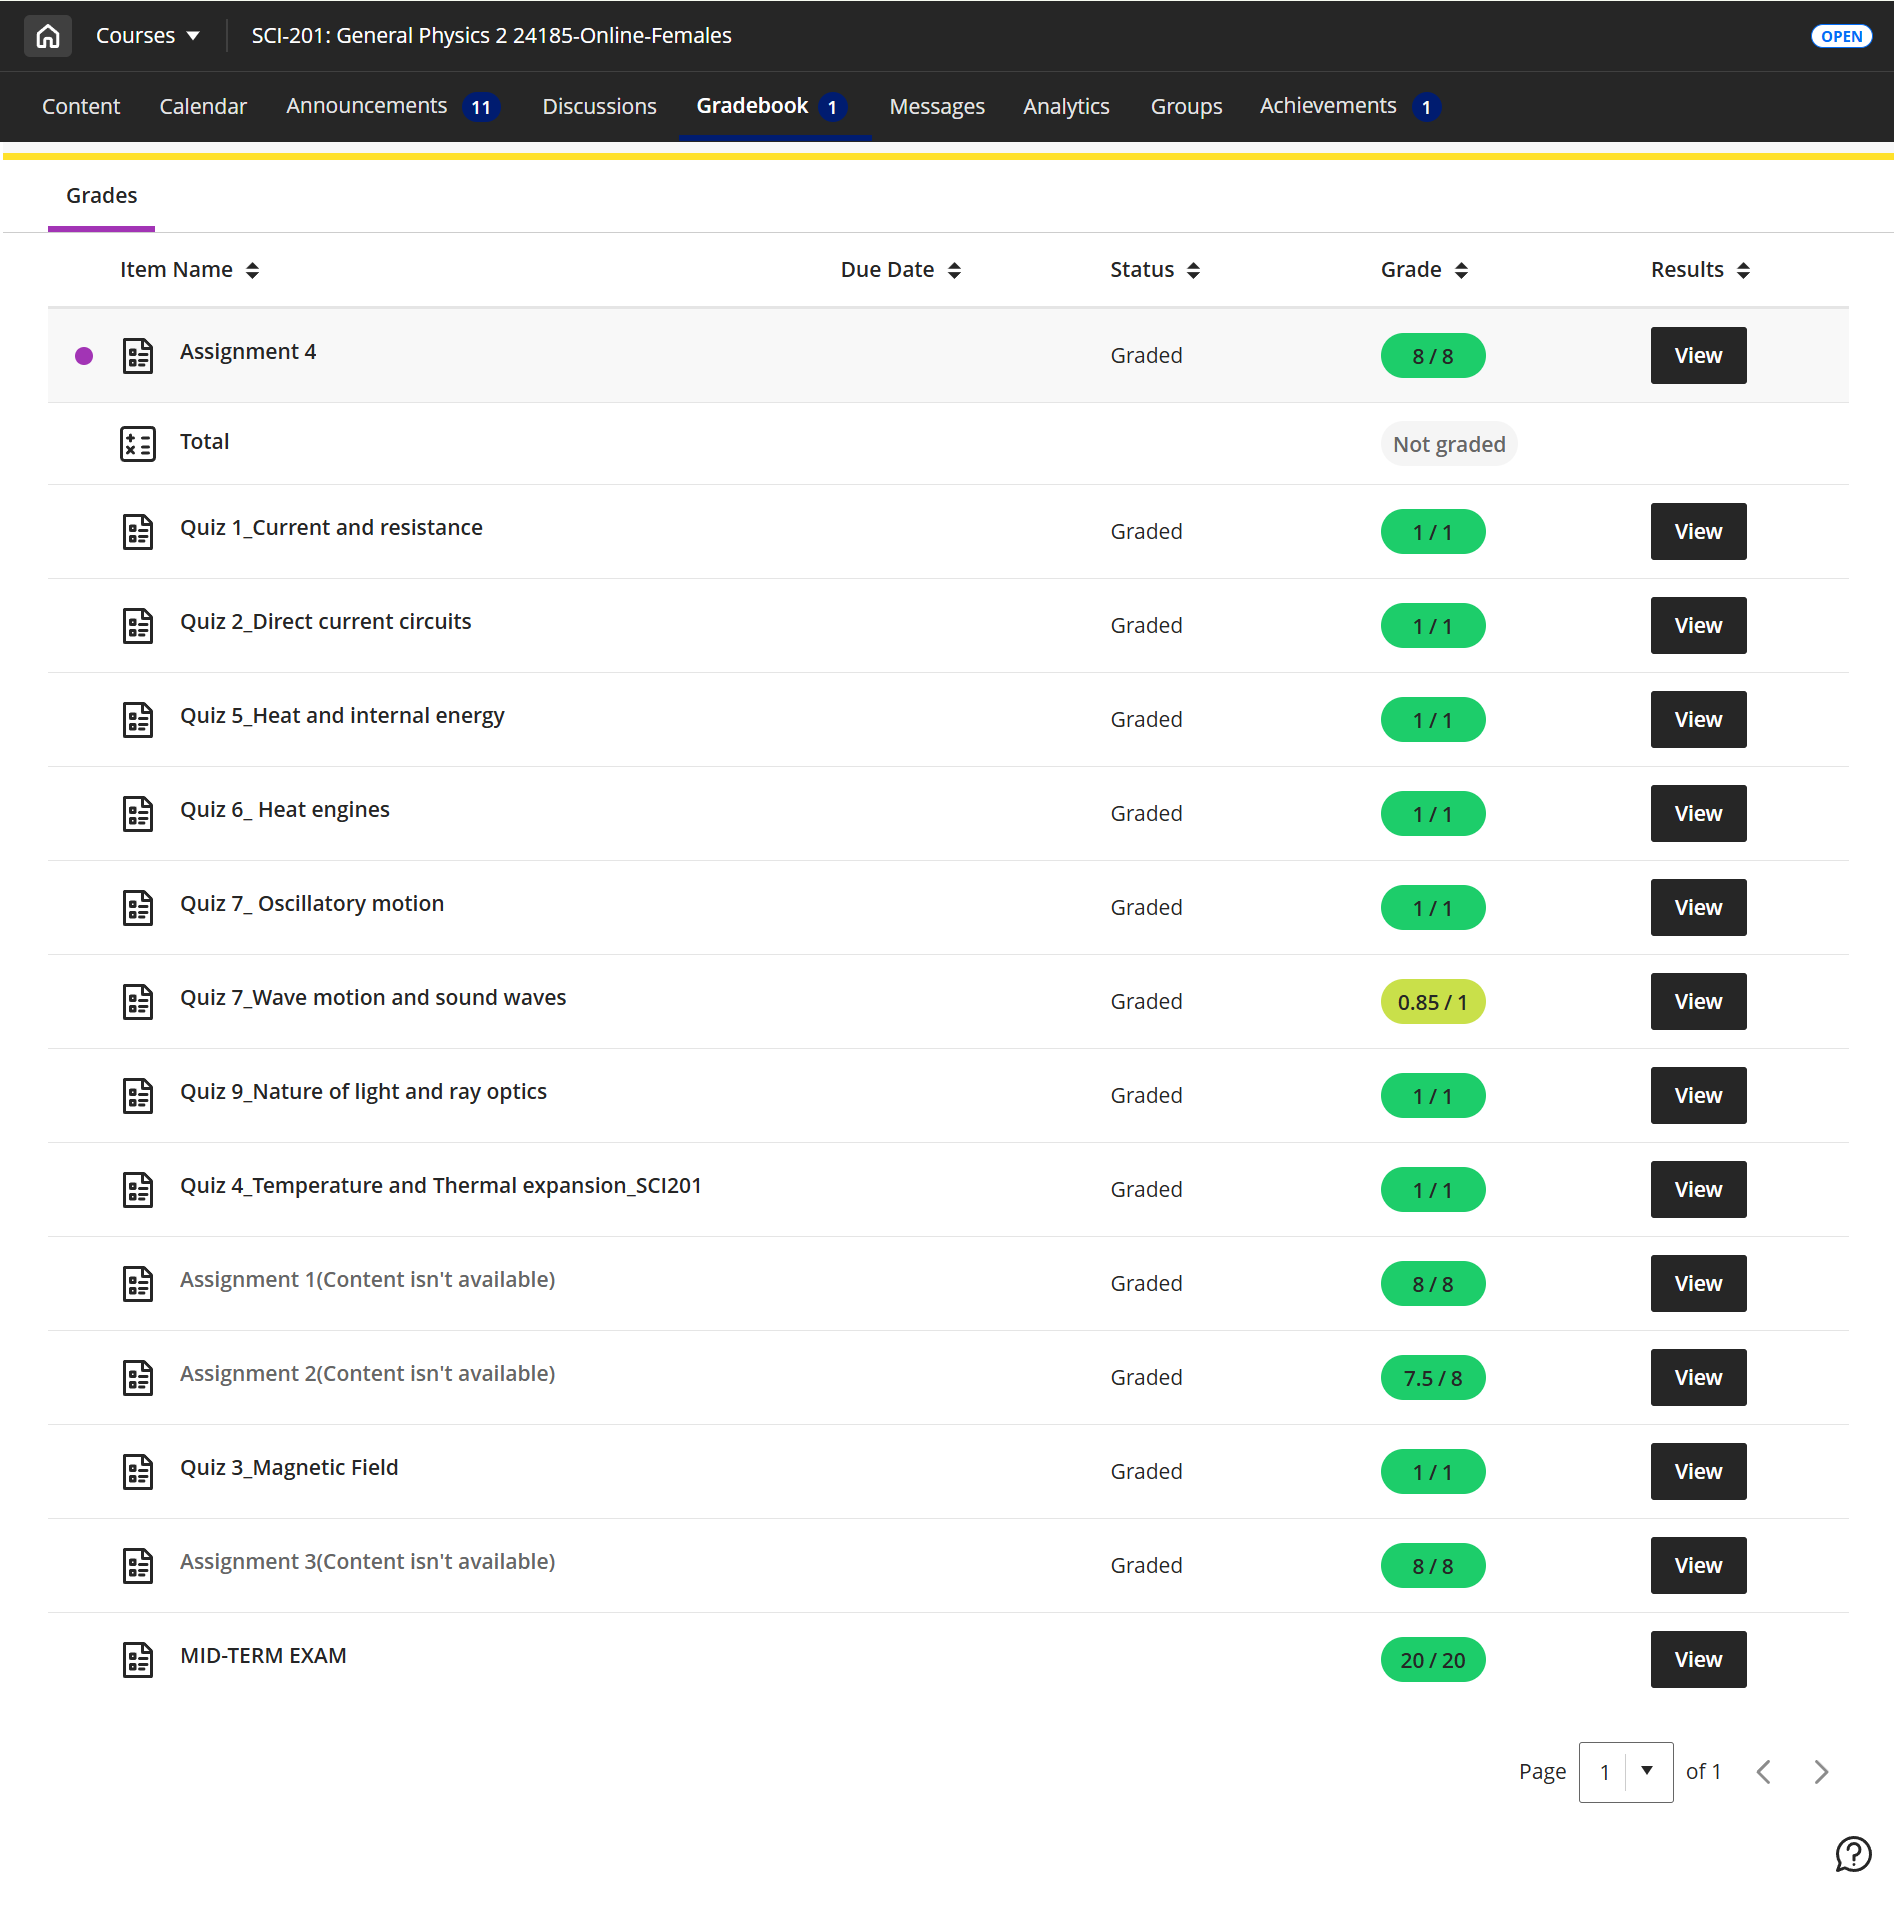1894x1906 pixels.
Task: Open Quiz 9_Nature of light and ray optics
Action: (363, 1092)
